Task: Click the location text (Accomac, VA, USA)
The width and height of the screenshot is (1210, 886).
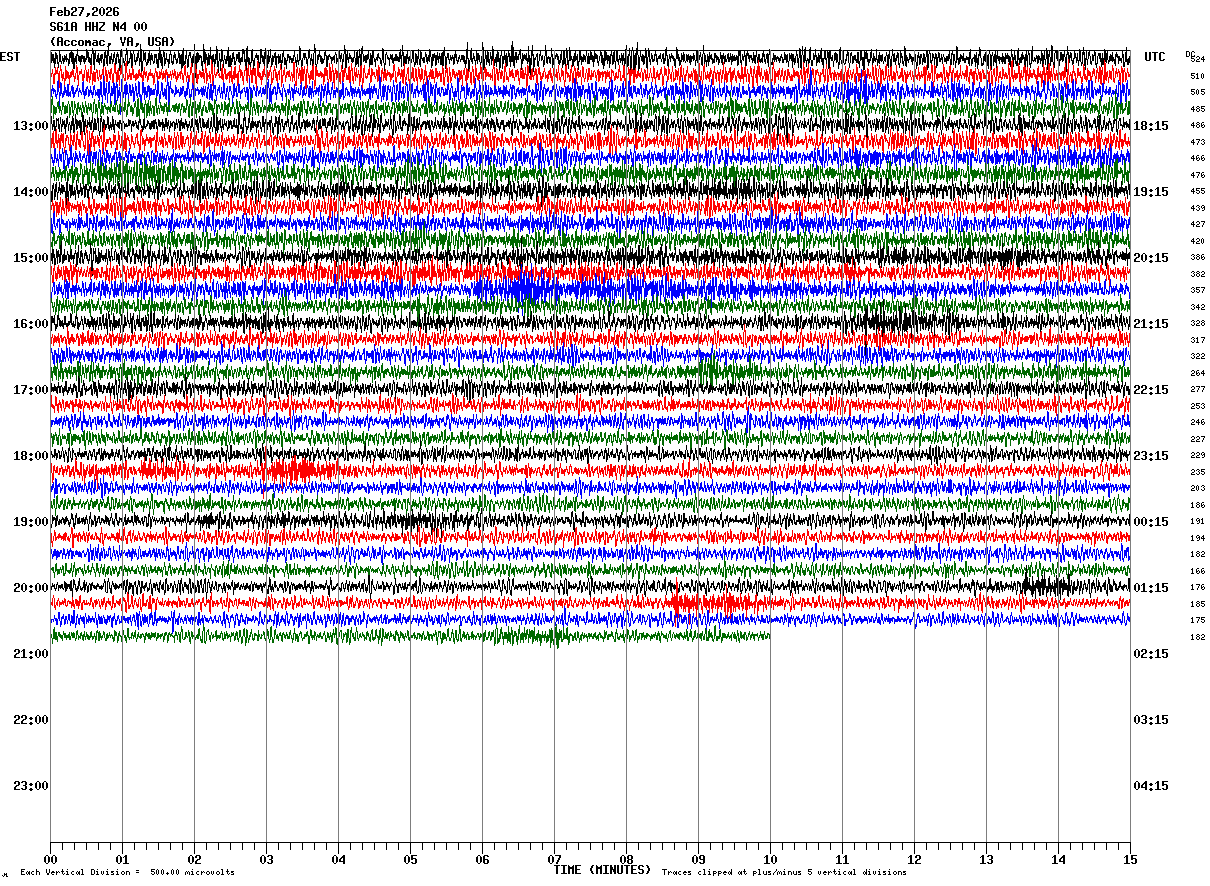Action: [x=112, y=42]
